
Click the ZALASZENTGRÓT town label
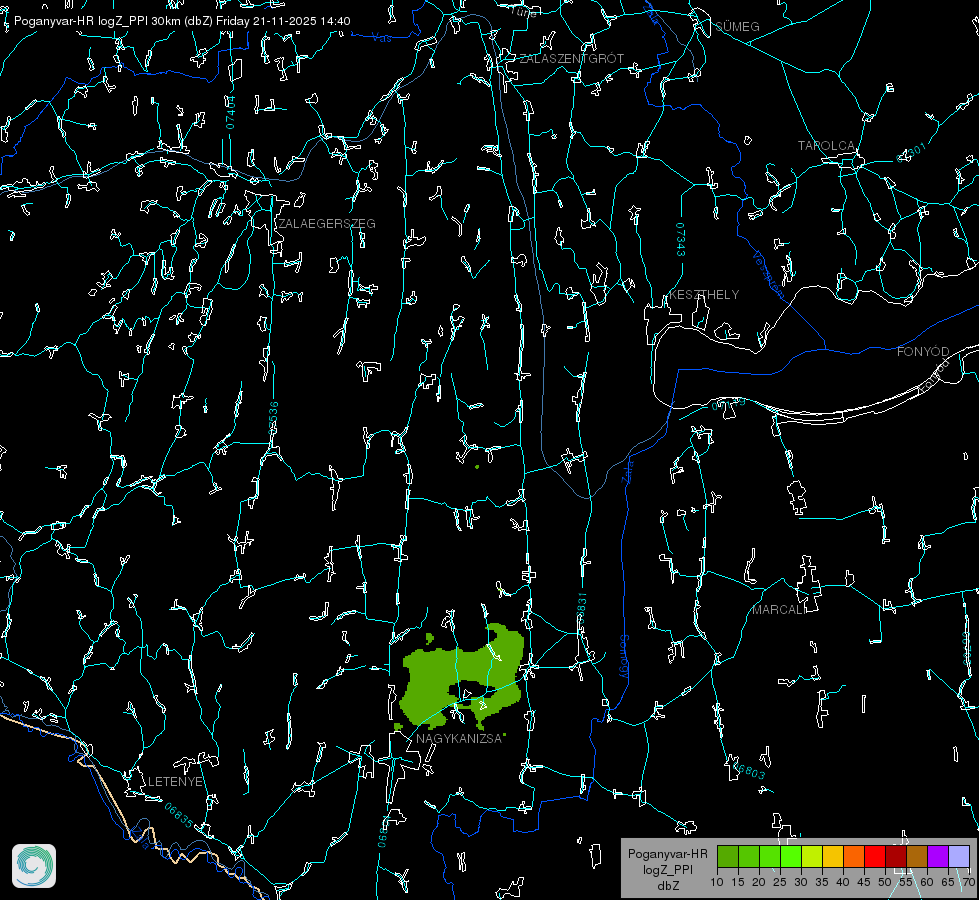tap(572, 59)
